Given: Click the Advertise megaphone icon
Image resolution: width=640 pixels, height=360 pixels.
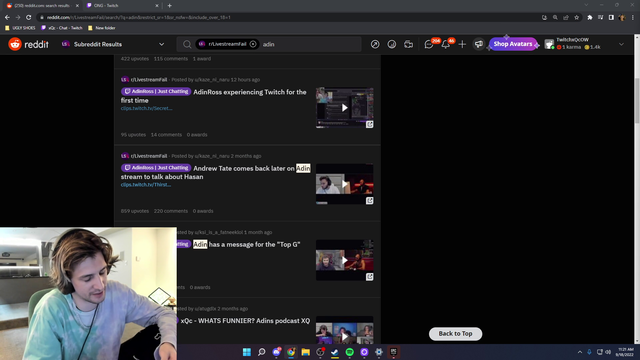Looking at the screenshot, I should [x=479, y=44].
